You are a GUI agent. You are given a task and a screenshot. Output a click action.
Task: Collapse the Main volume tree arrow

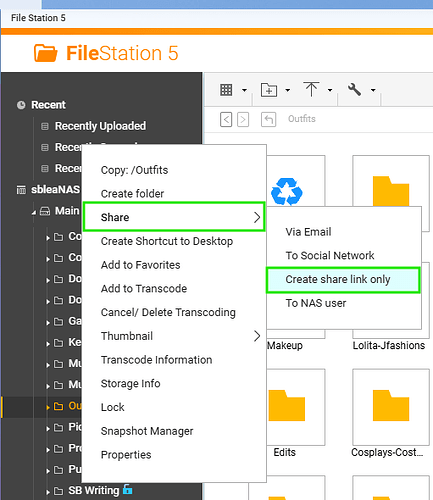click(34, 212)
